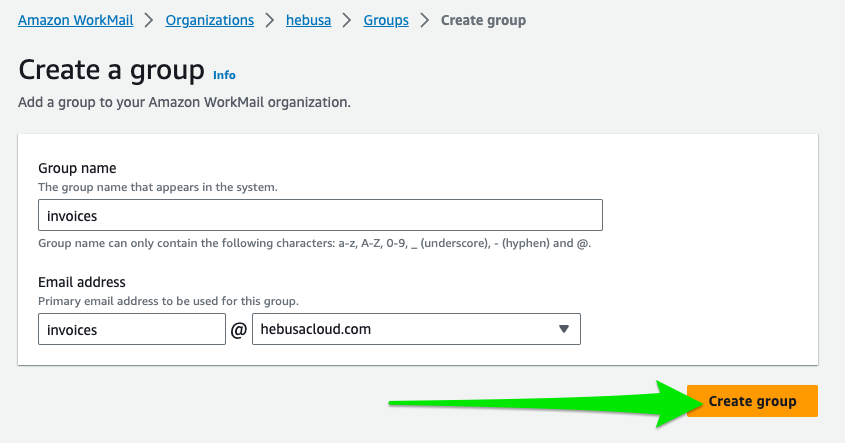Viewport: 845px width, 443px height.
Task: Click the 'Create a group' page heading
Action: (x=111, y=71)
